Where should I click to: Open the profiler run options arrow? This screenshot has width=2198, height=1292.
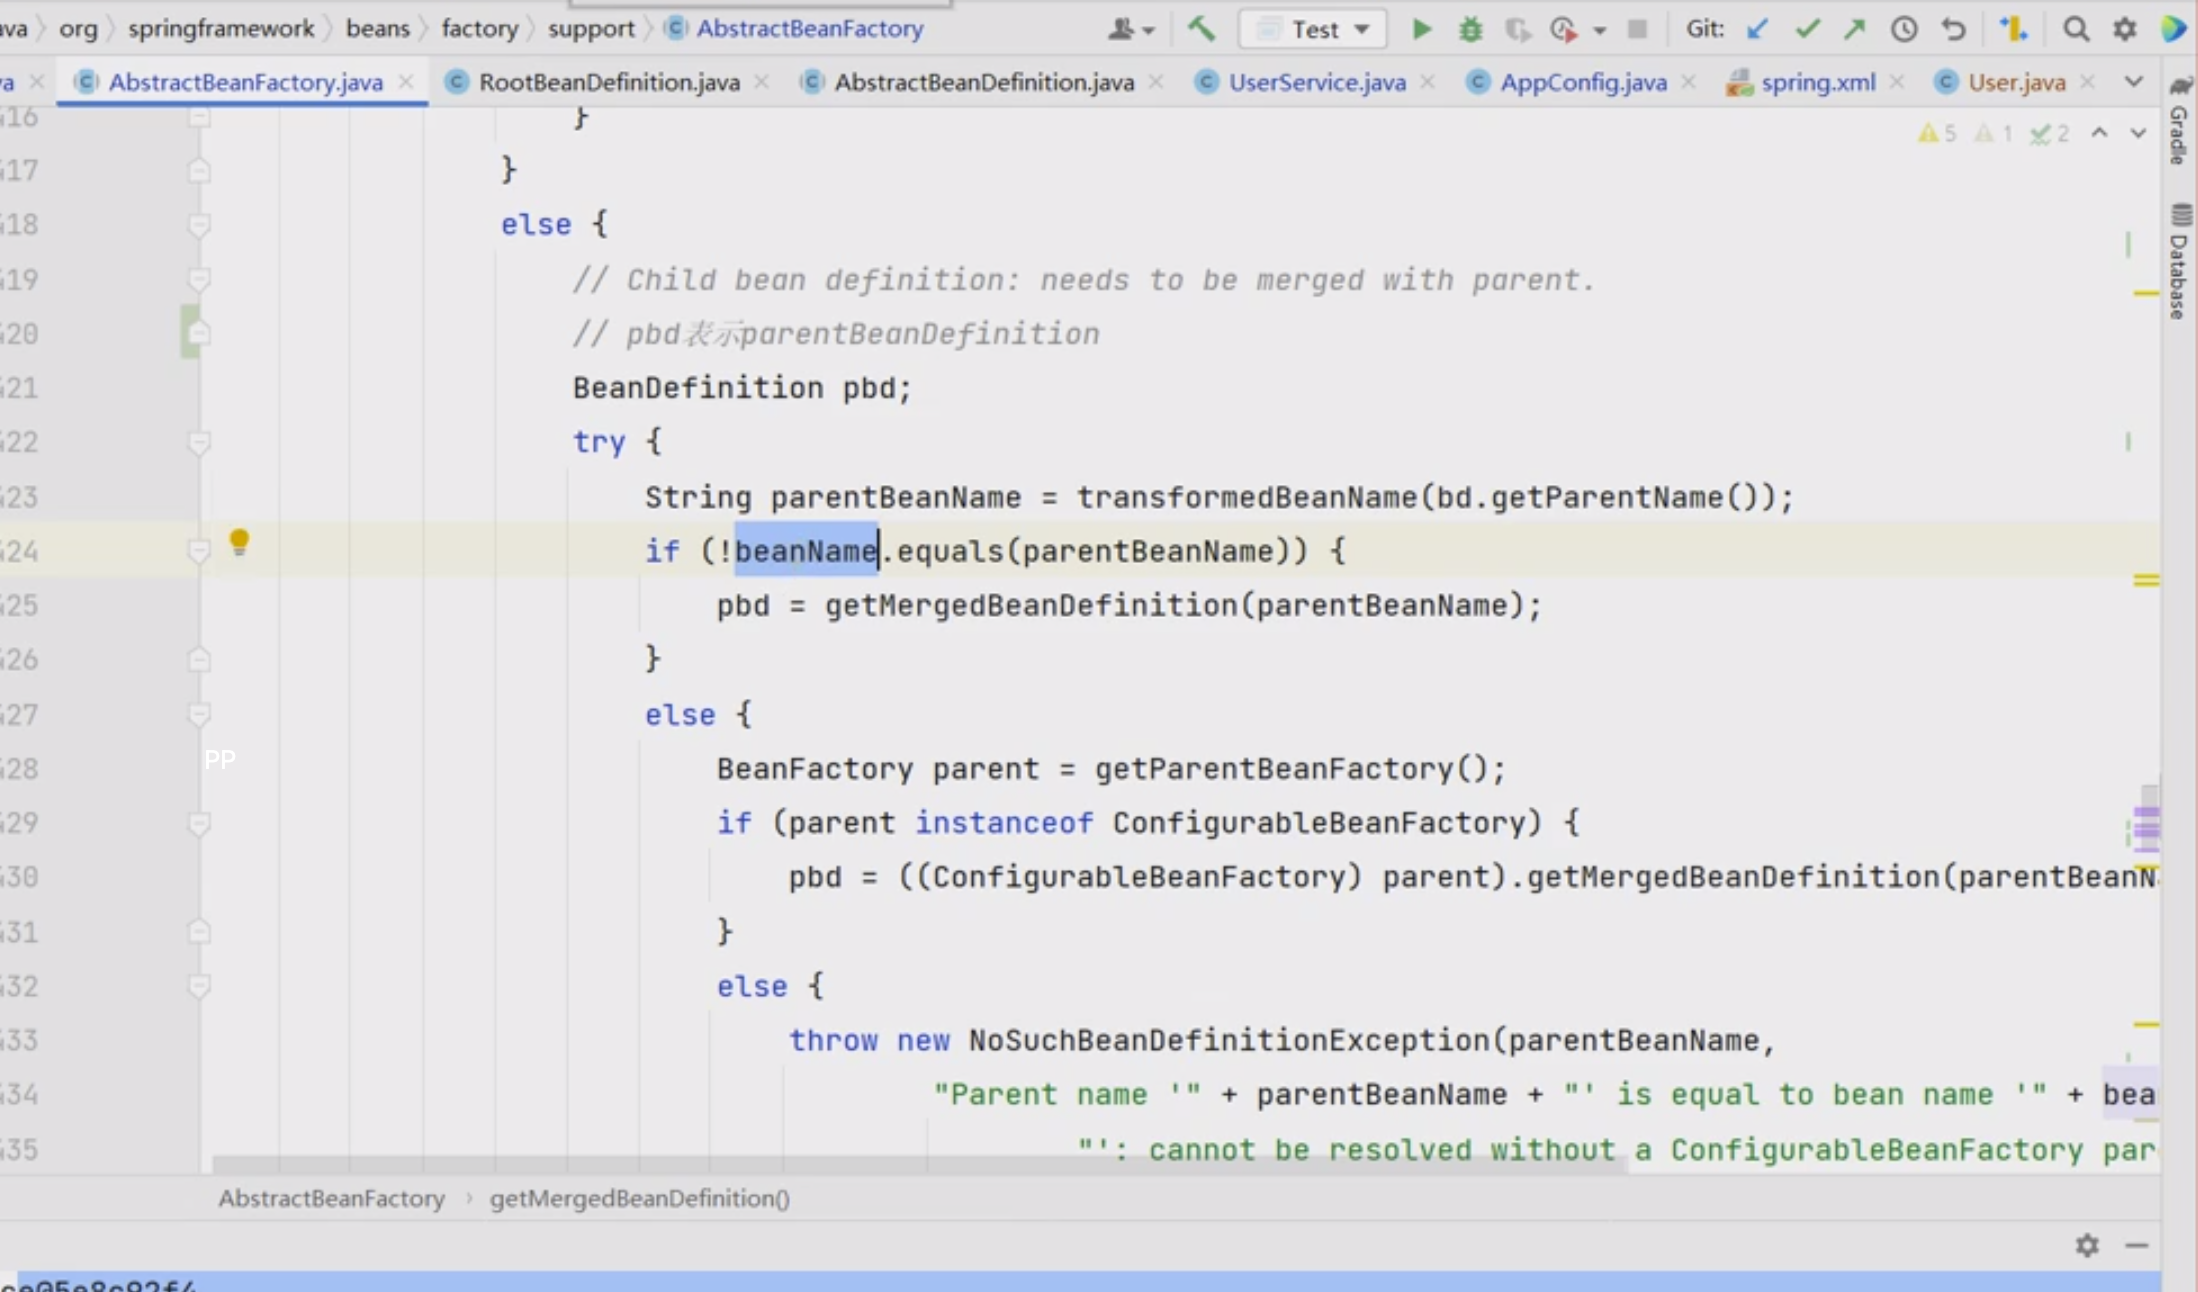pos(1599,30)
